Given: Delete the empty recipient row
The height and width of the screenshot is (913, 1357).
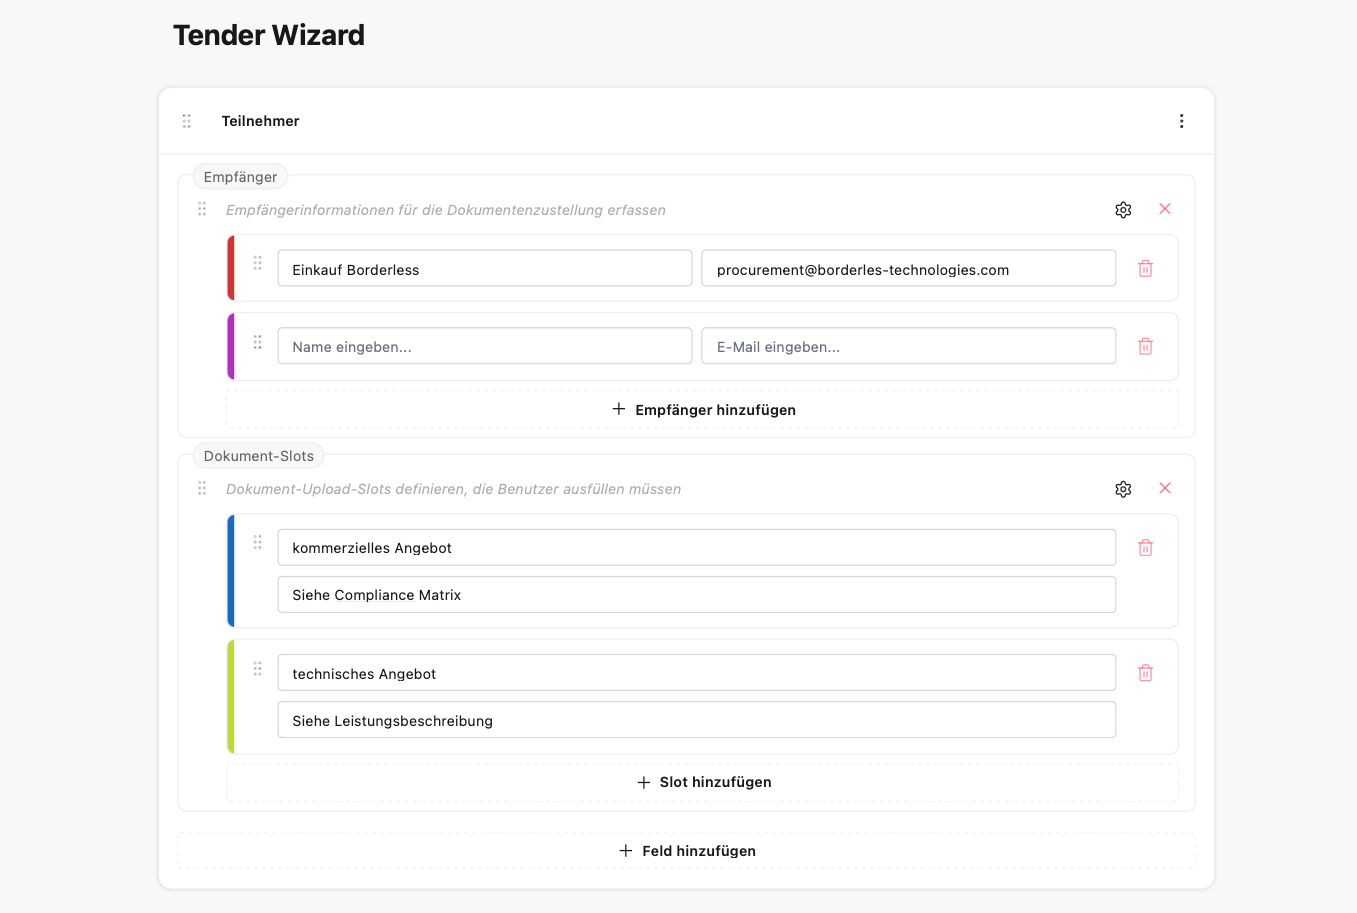Looking at the screenshot, I should (1146, 346).
